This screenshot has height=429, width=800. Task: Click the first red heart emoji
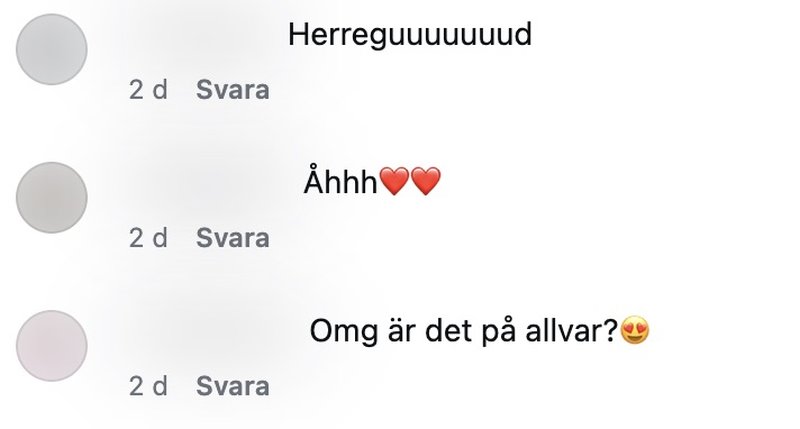click(394, 181)
